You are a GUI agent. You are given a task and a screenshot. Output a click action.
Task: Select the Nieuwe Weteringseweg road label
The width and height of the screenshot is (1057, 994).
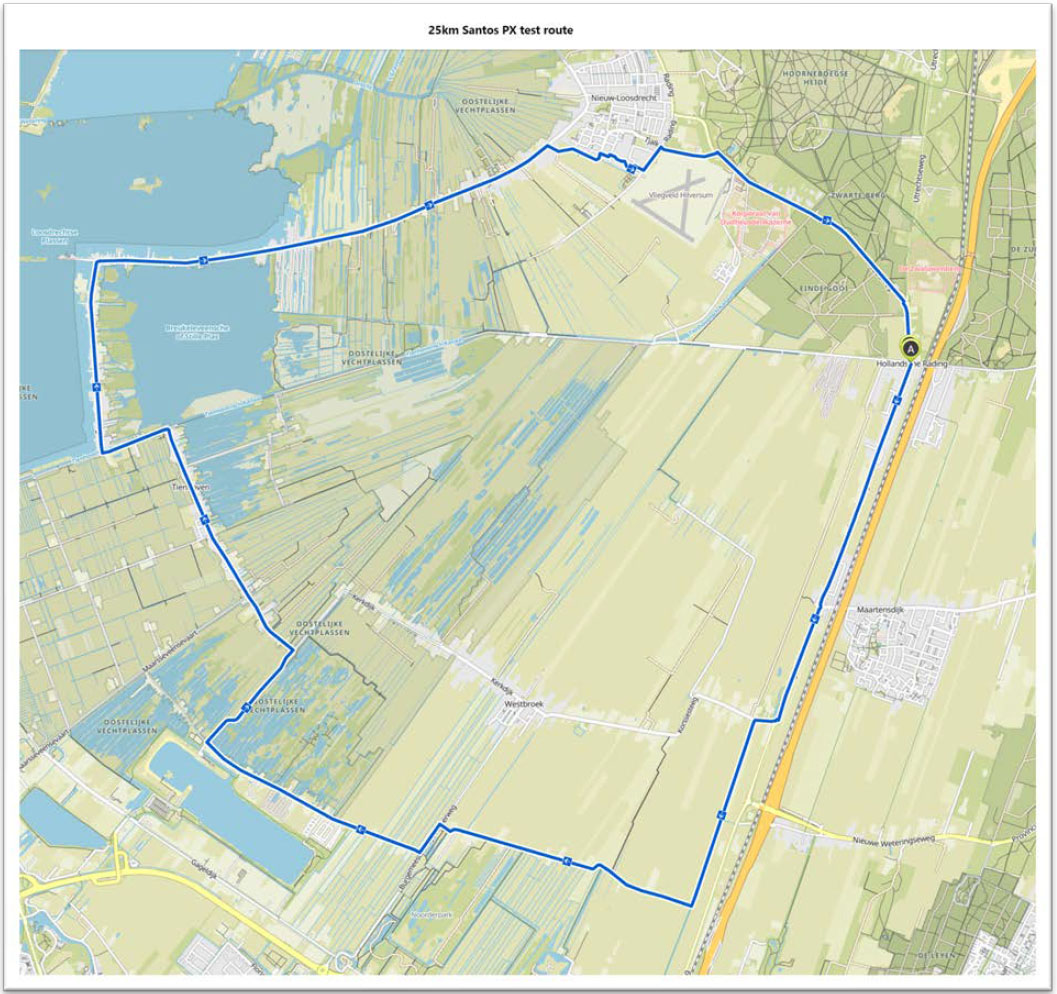pos(894,840)
